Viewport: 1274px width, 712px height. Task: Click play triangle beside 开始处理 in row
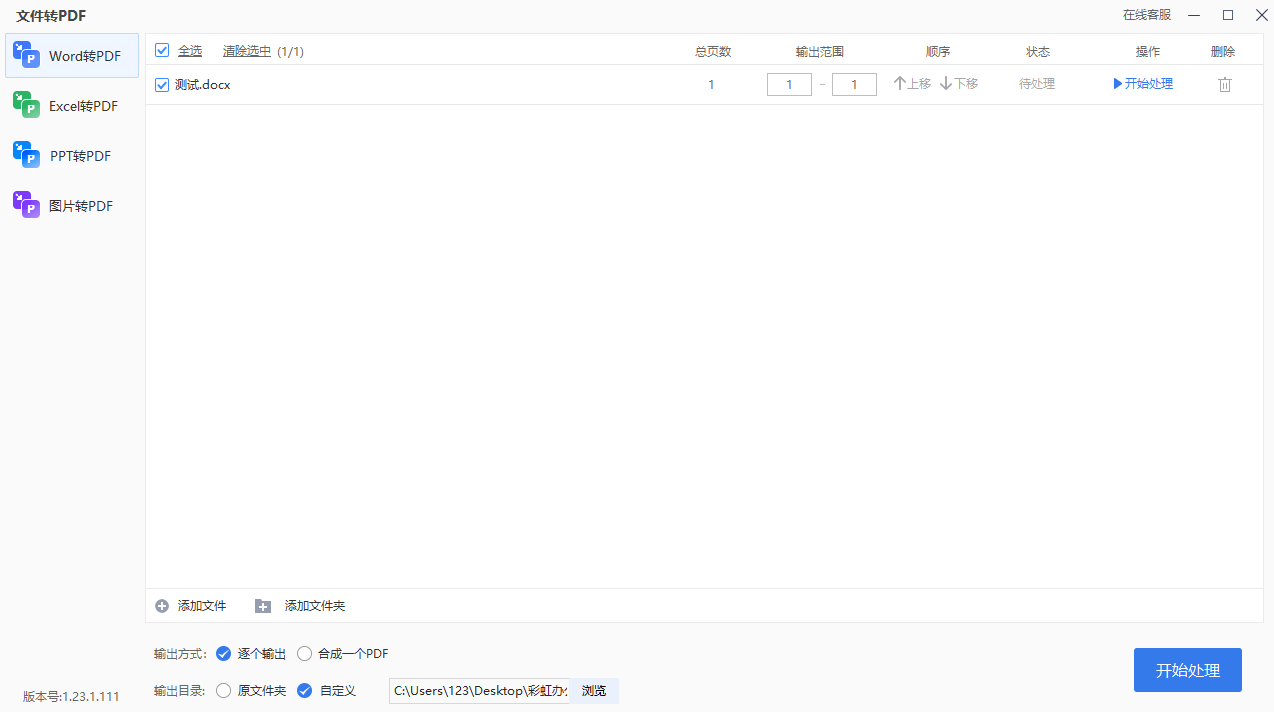pyautogui.click(x=1118, y=84)
